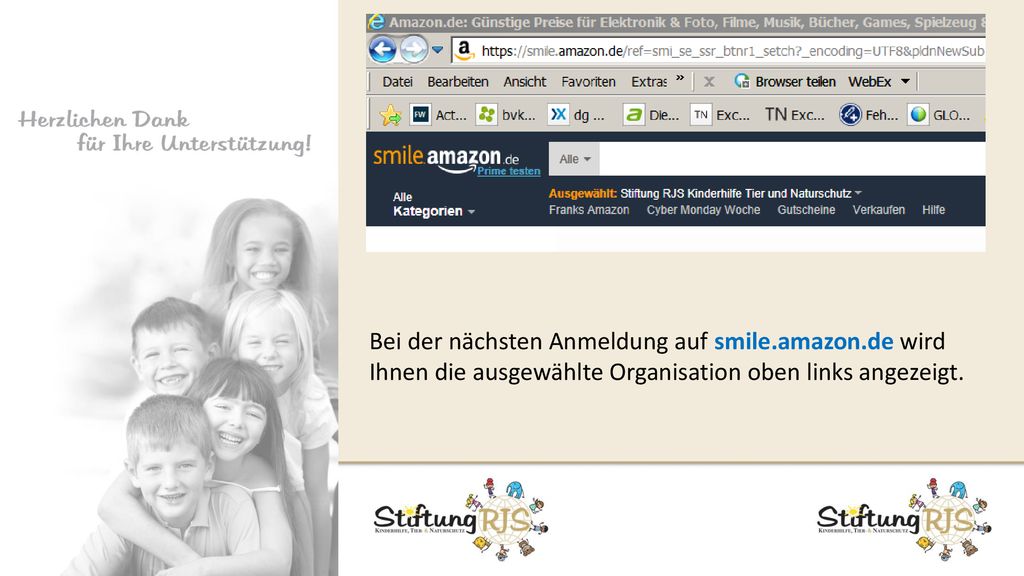
Task: Open the WebEx dropdown menu
Action: point(879,82)
